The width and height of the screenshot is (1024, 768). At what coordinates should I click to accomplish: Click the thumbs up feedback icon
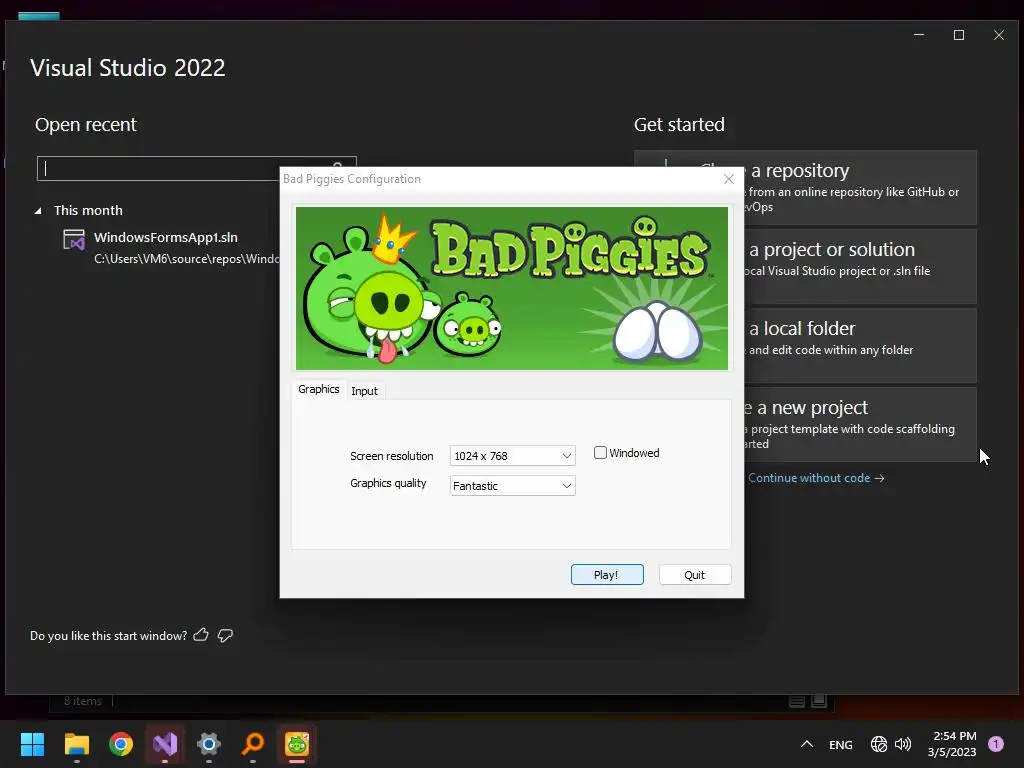[x=201, y=635]
